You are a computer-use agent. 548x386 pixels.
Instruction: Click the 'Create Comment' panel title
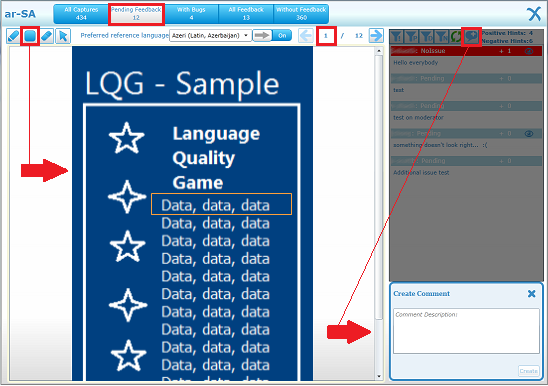click(x=421, y=294)
